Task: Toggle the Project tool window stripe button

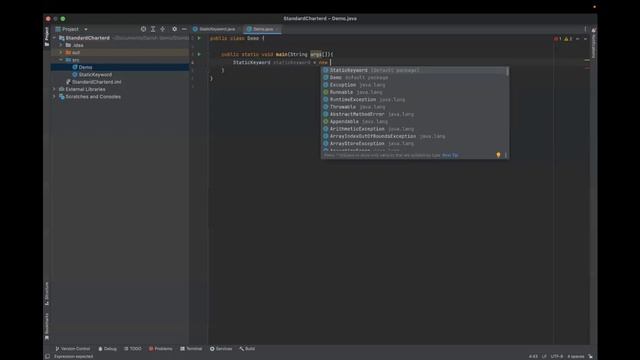Action: pyautogui.click(x=47, y=37)
